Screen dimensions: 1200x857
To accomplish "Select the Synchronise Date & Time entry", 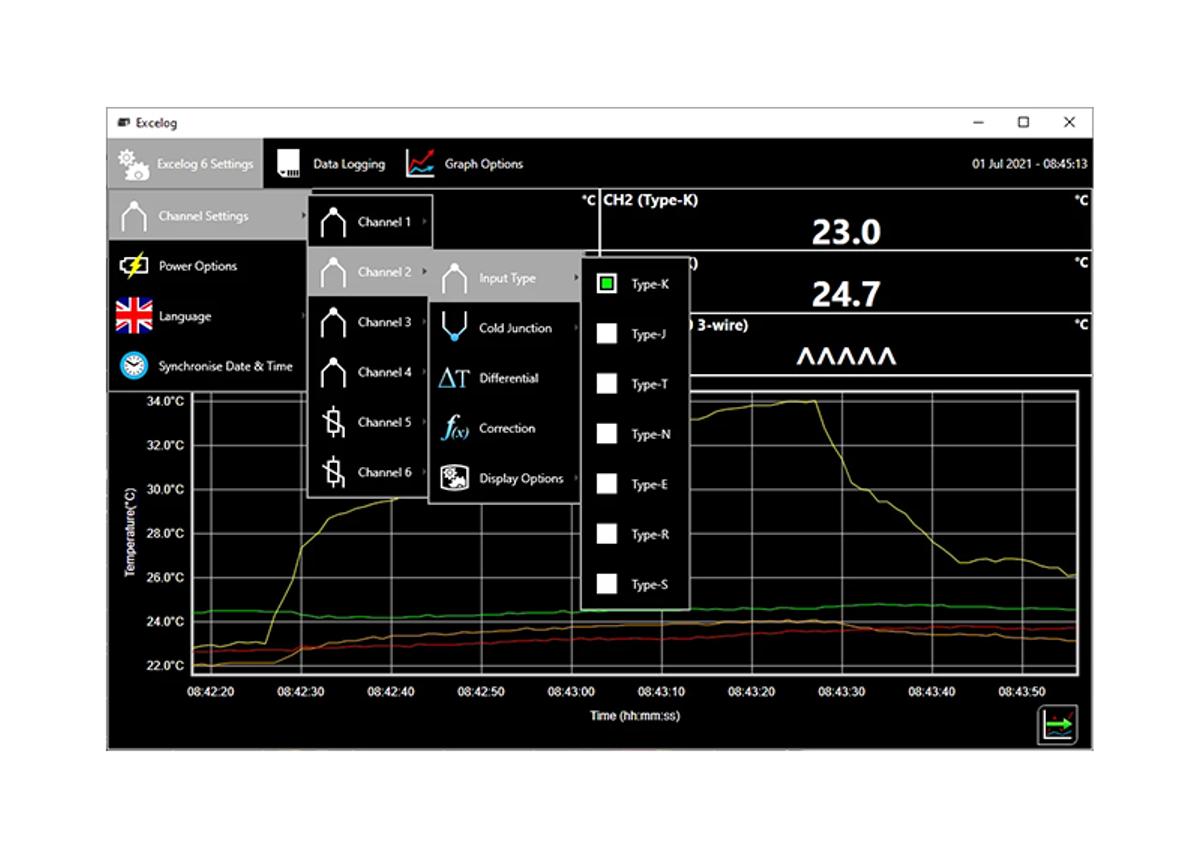I will pyautogui.click(x=208, y=366).
